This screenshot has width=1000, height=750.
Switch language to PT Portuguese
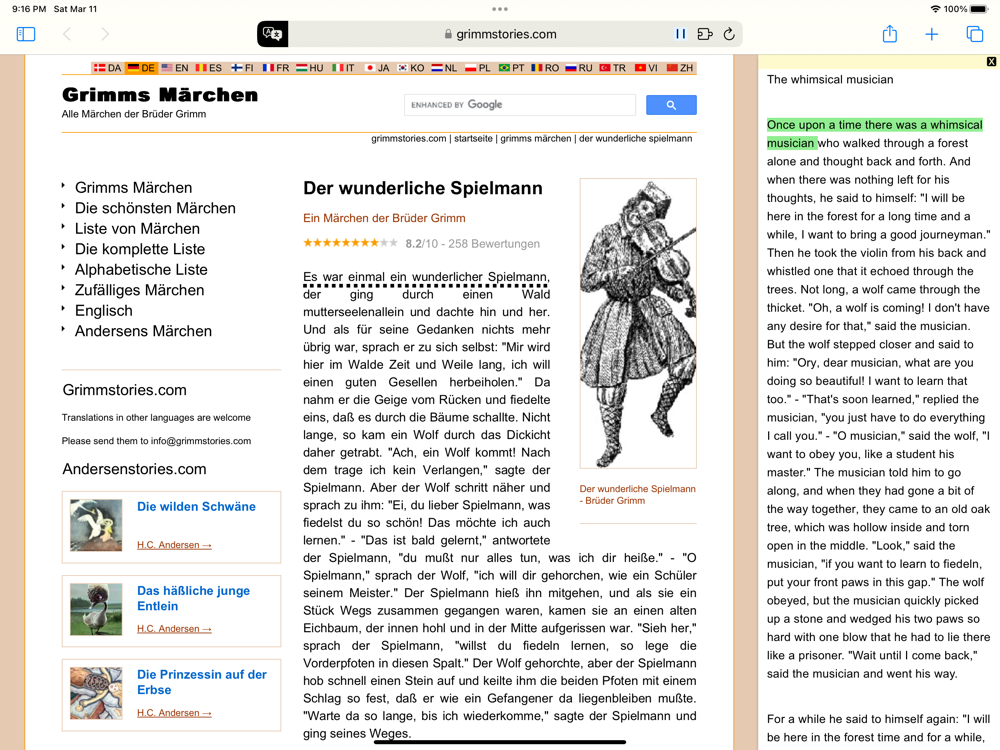[x=511, y=68]
